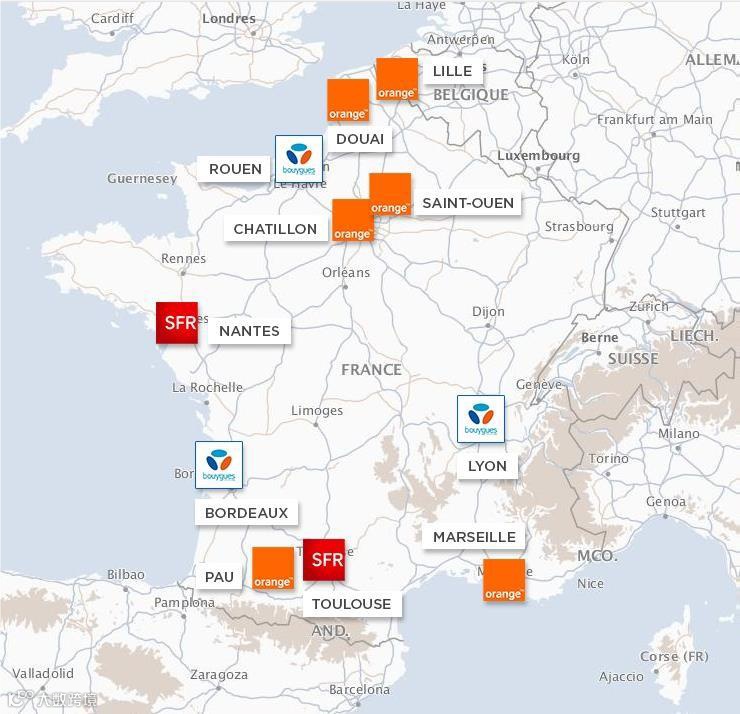Open the LYON city label
Image resolution: width=740 pixels, height=714 pixels.
pos(488,466)
